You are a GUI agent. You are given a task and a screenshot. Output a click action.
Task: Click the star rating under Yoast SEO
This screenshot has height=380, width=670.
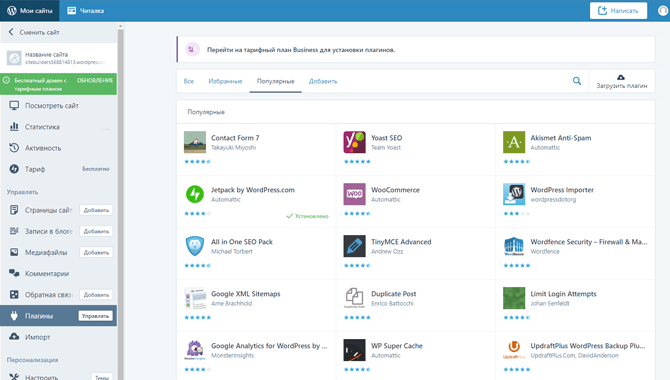click(357, 162)
